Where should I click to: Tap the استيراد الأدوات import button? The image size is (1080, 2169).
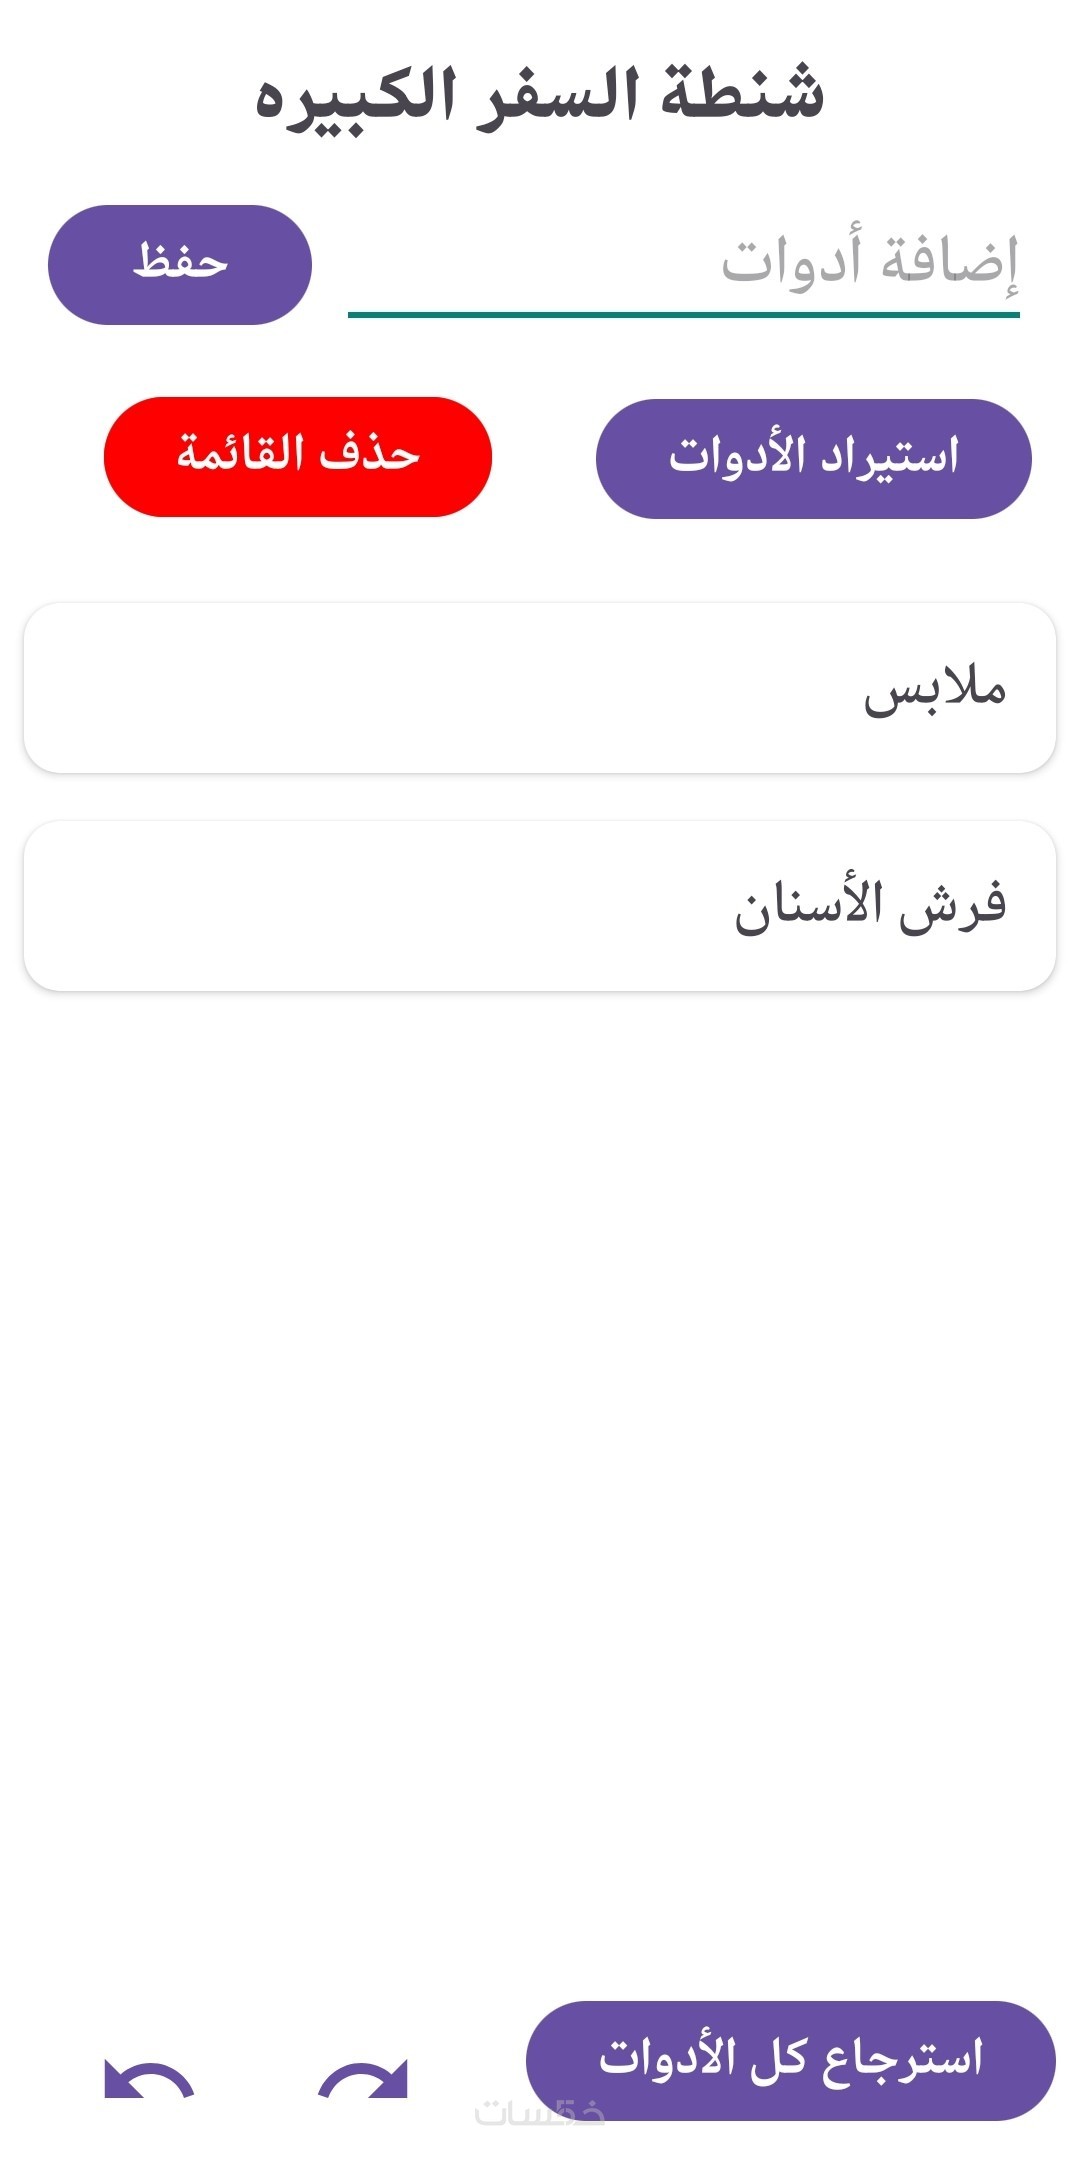click(813, 458)
